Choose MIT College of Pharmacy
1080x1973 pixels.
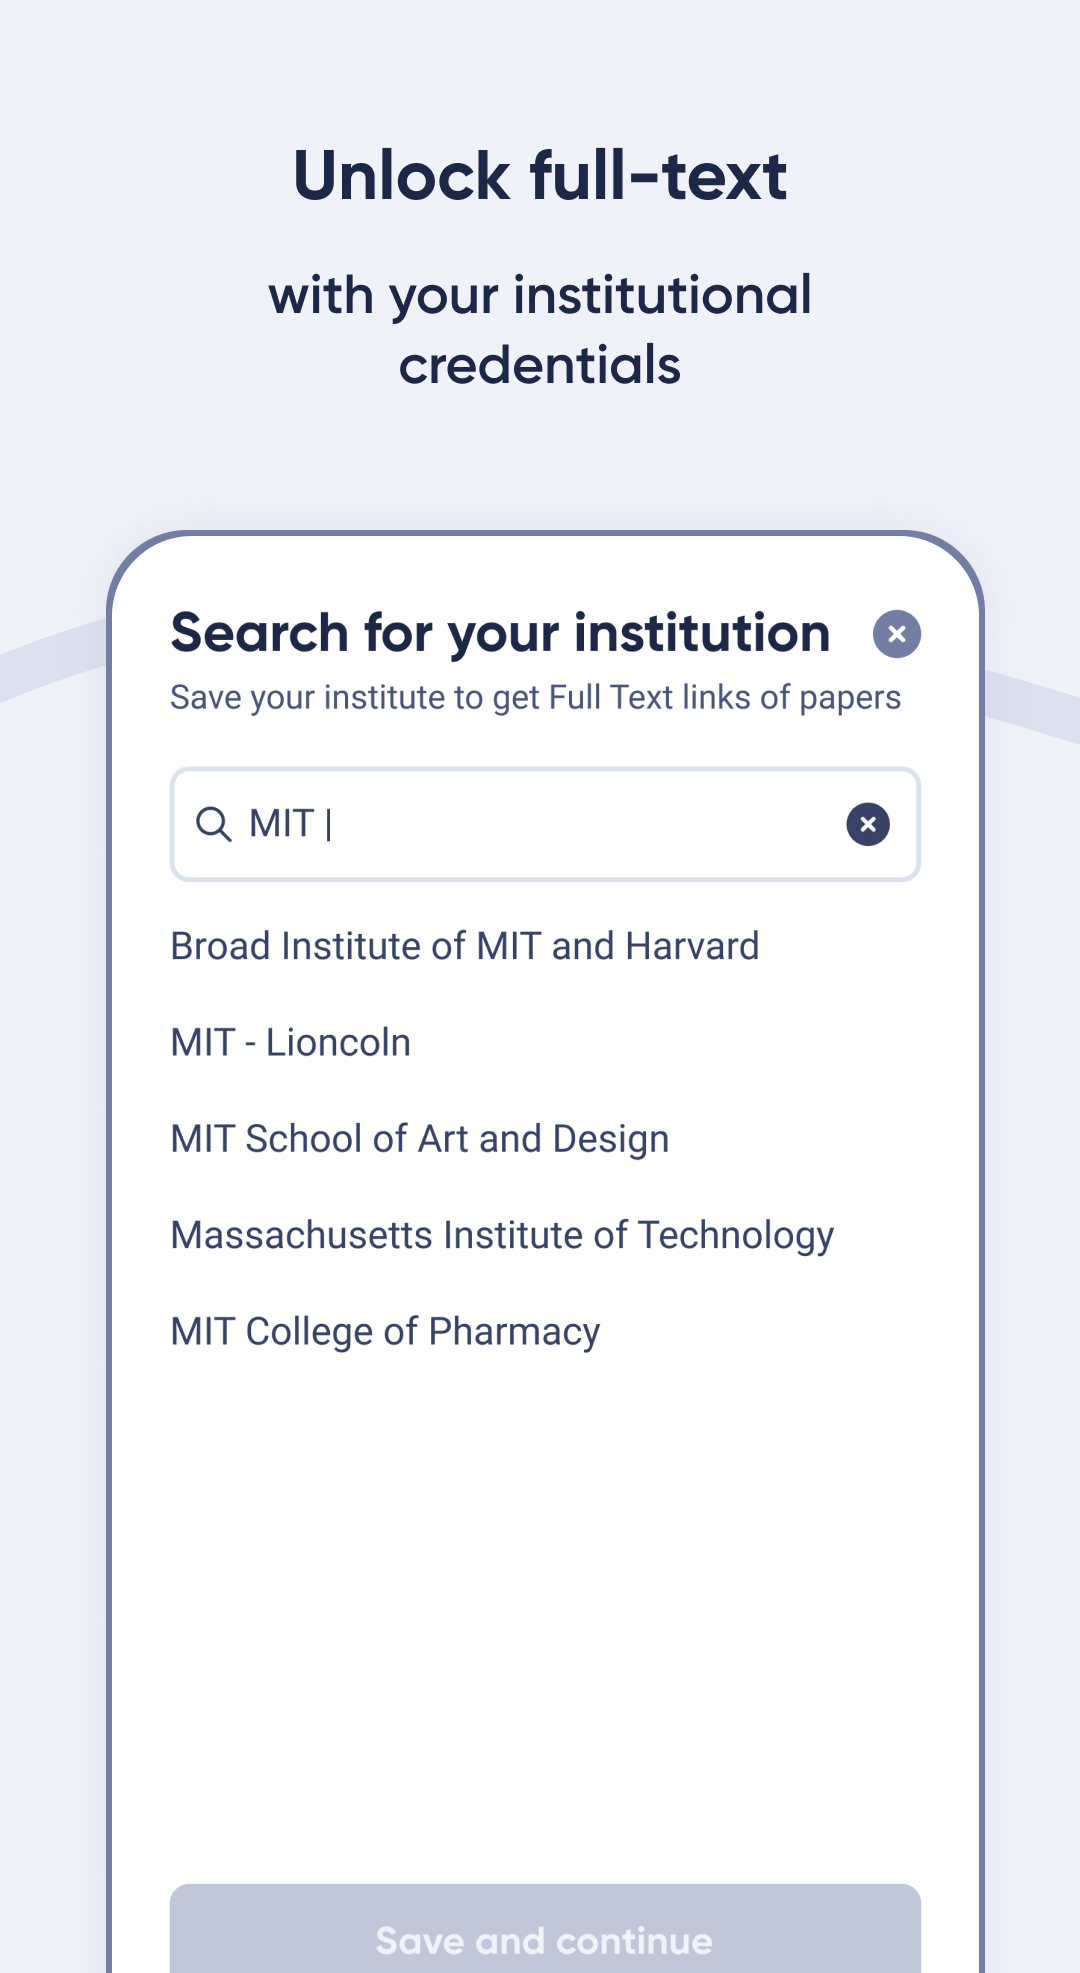(x=385, y=1332)
